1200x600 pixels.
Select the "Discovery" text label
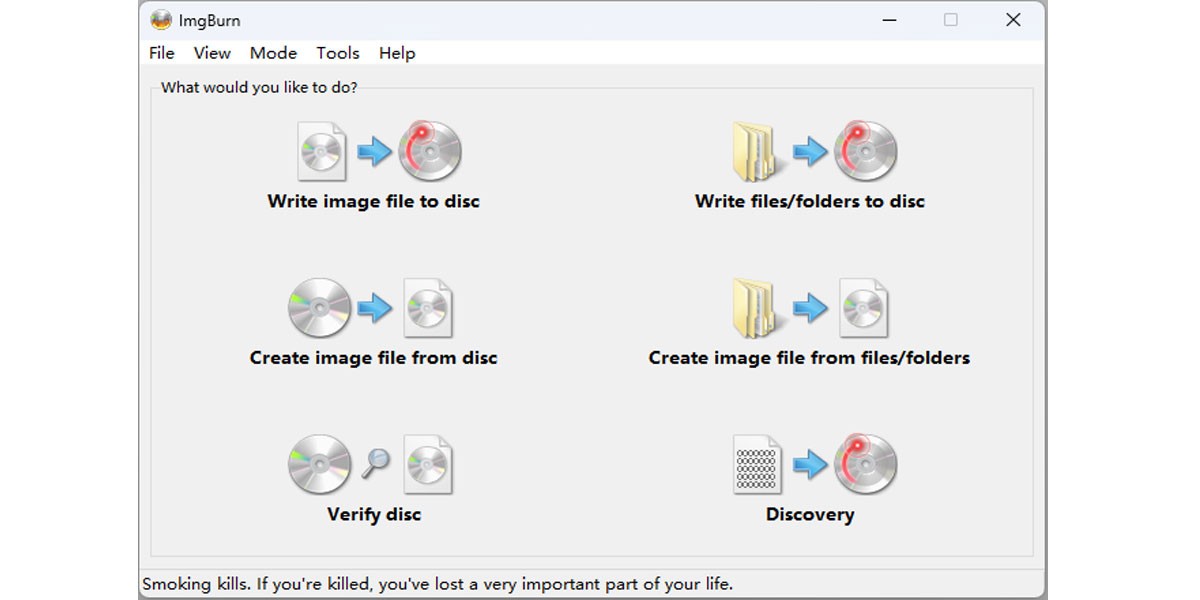pyautogui.click(x=810, y=515)
